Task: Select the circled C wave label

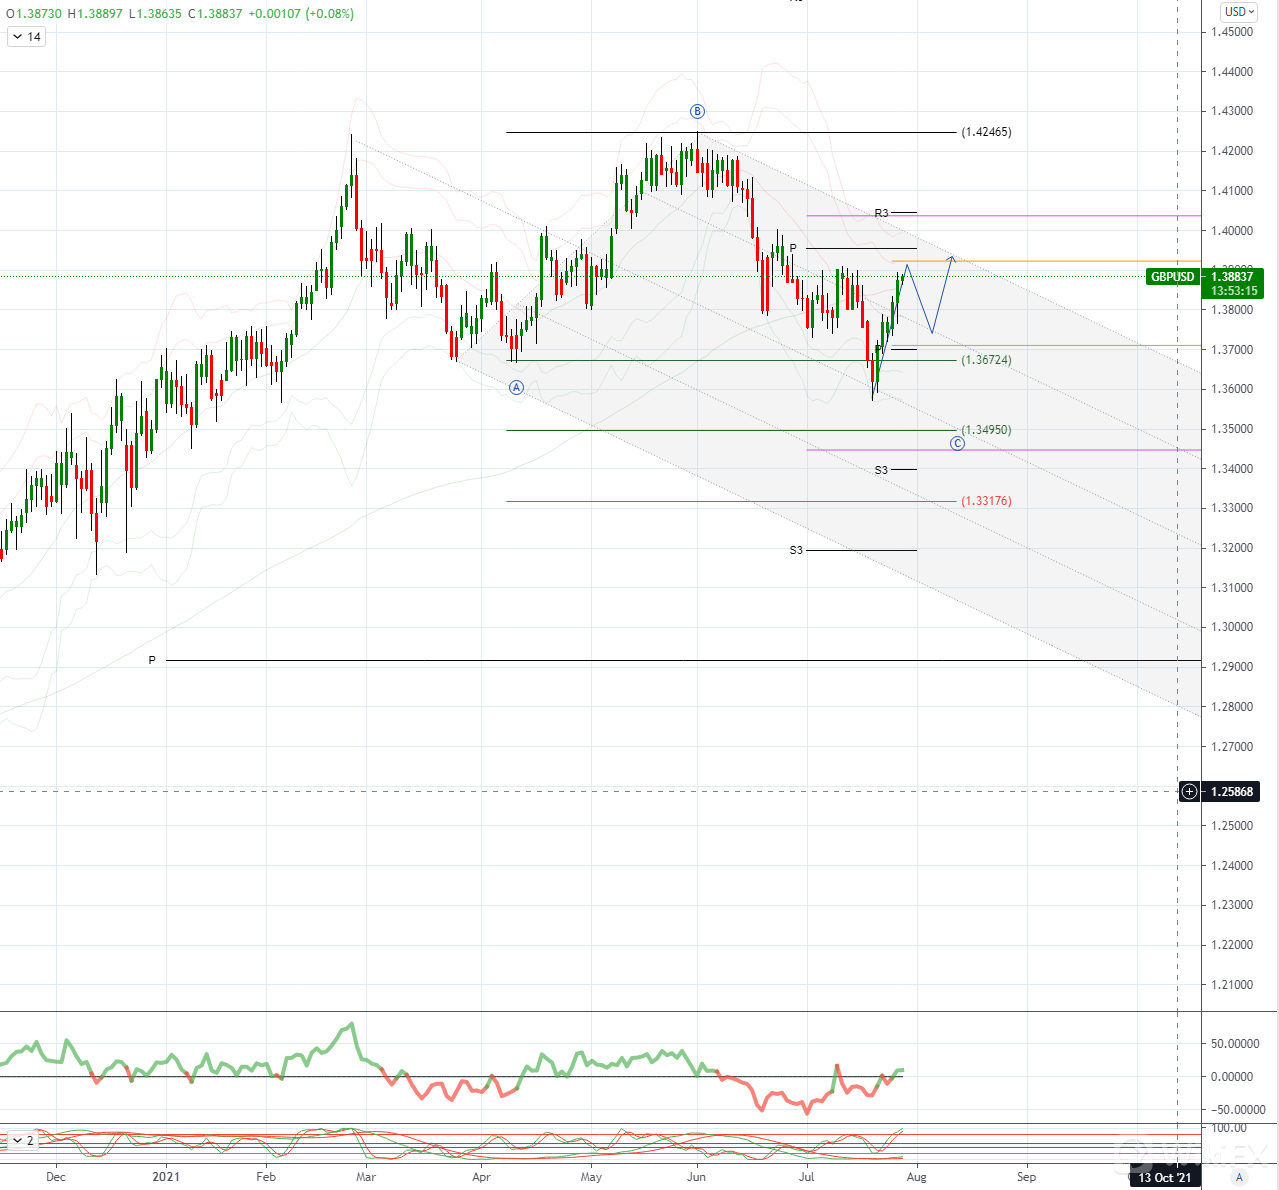Action: point(957,443)
